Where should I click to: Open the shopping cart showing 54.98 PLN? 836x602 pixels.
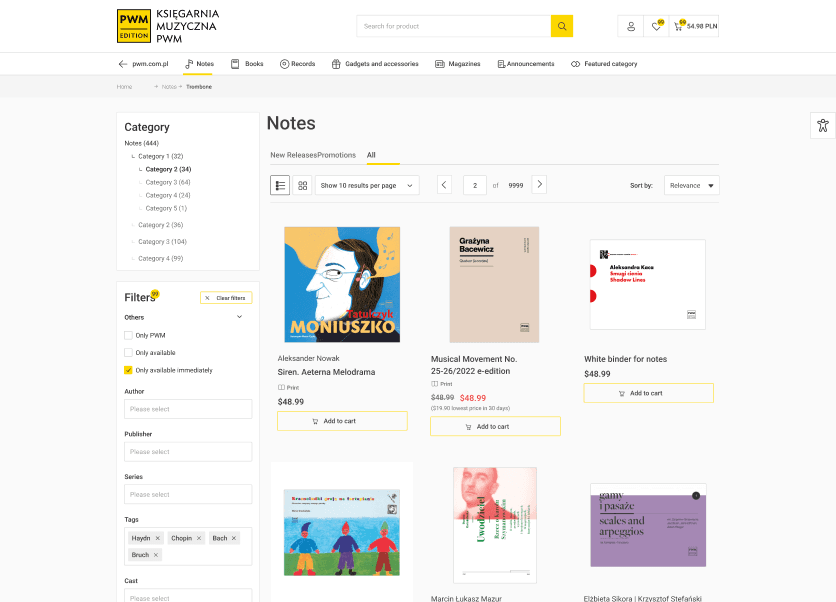(x=695, y=26)
